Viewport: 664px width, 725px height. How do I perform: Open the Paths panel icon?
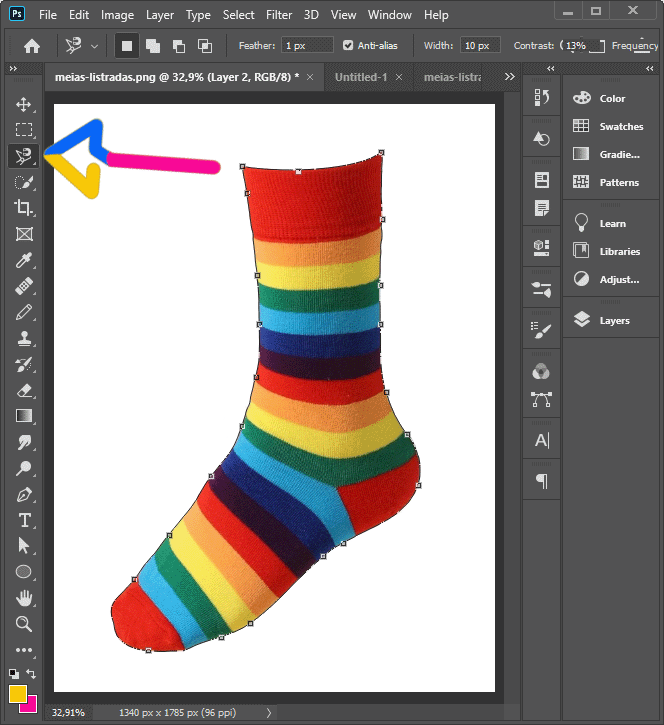541,399
